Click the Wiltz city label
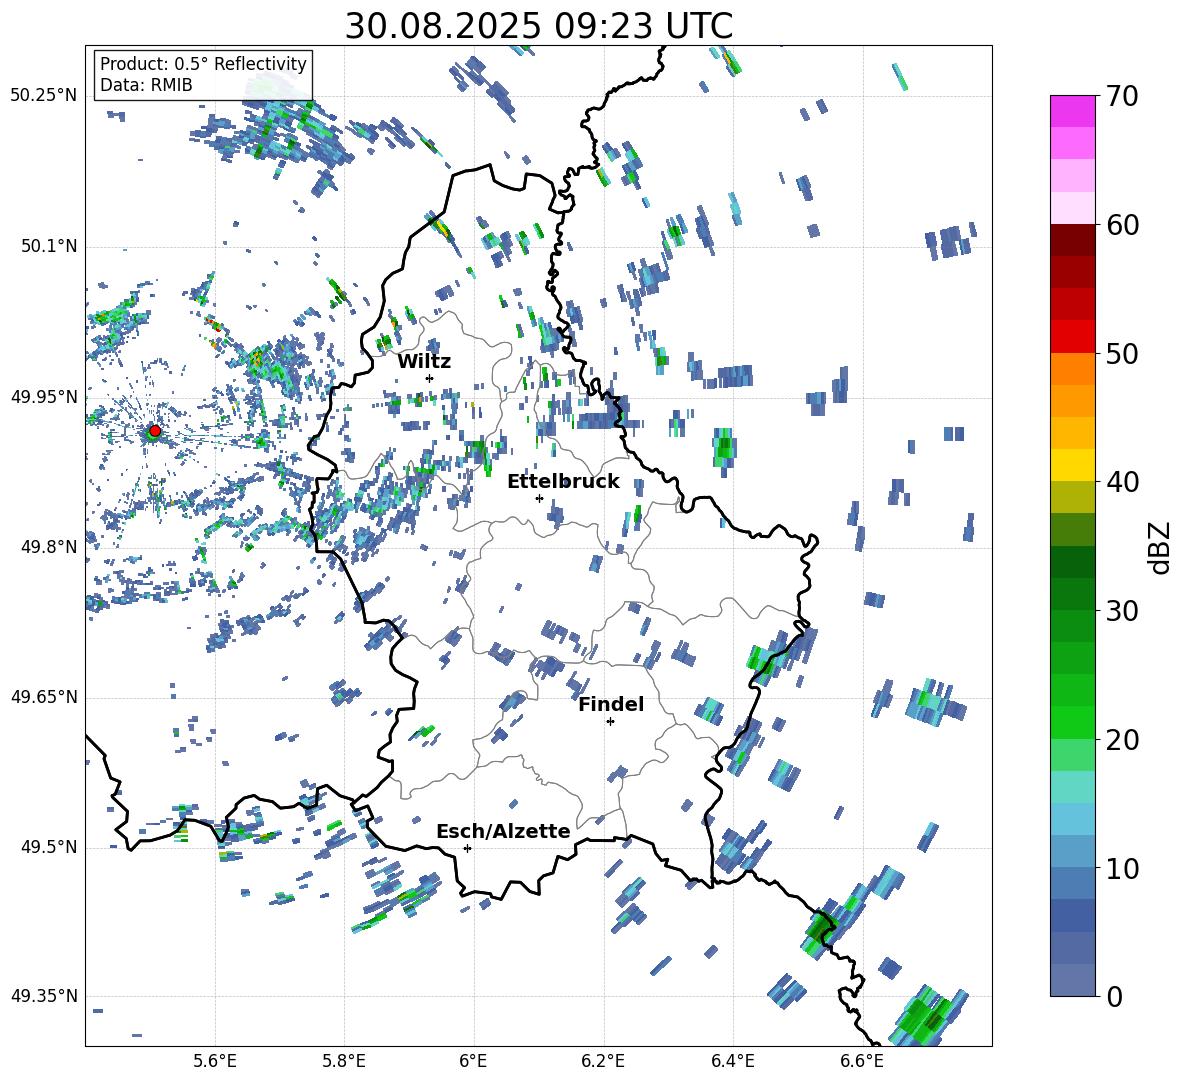The image size is (1184, 1081). pyautogui.click(x=424, y=362)
